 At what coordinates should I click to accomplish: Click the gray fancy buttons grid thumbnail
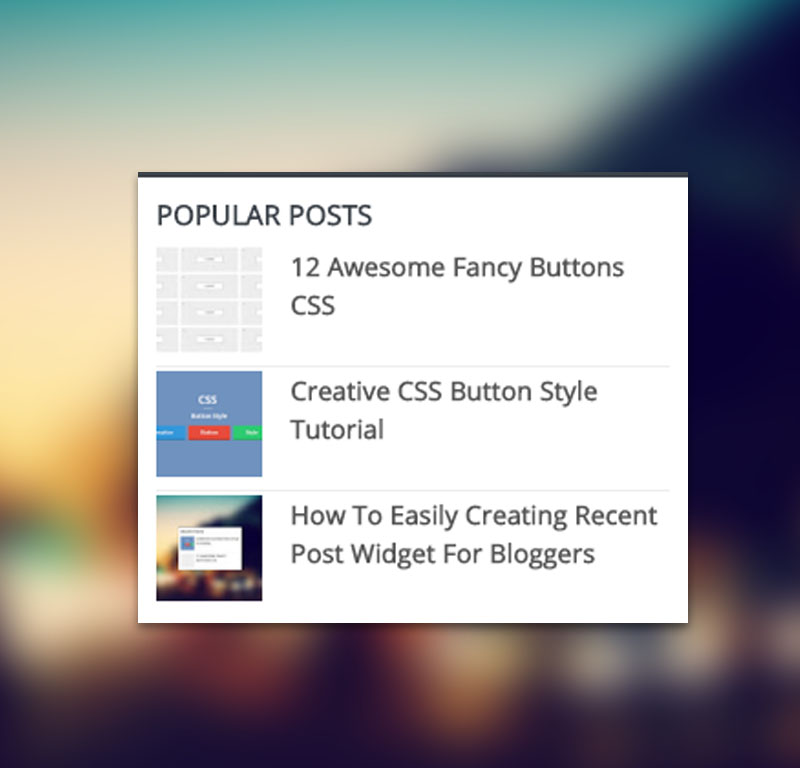209,300
